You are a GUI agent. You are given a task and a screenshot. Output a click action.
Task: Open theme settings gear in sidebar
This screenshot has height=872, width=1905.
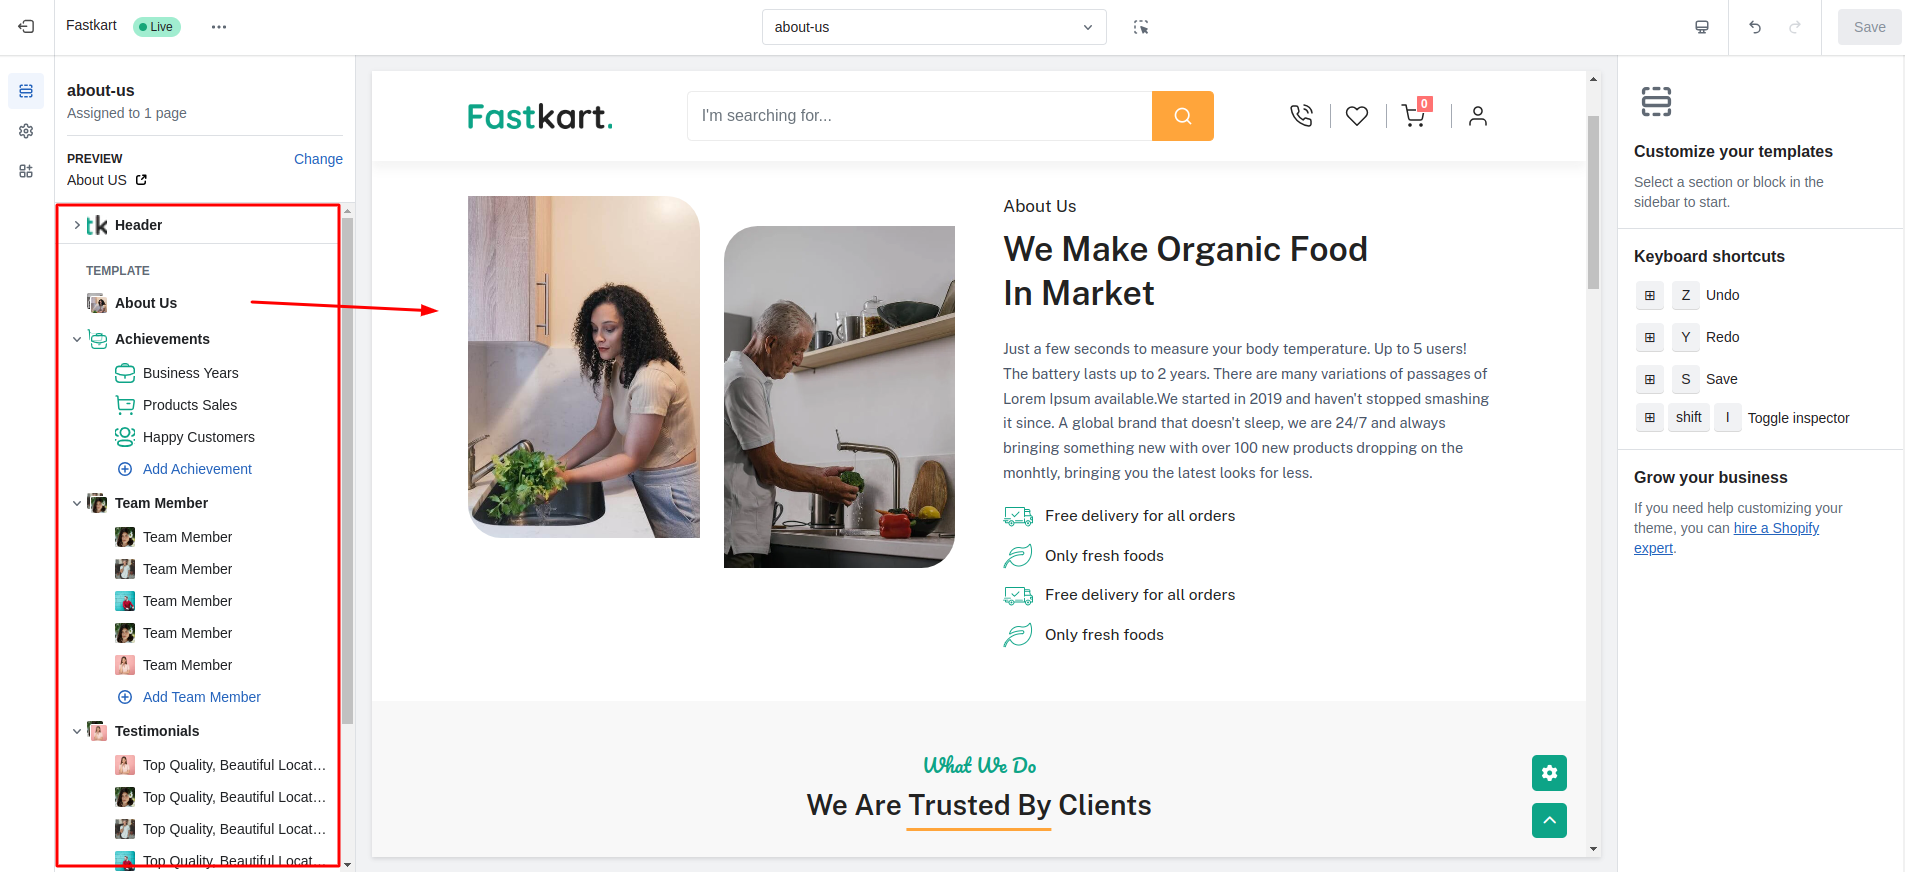(x=26, y=131)
